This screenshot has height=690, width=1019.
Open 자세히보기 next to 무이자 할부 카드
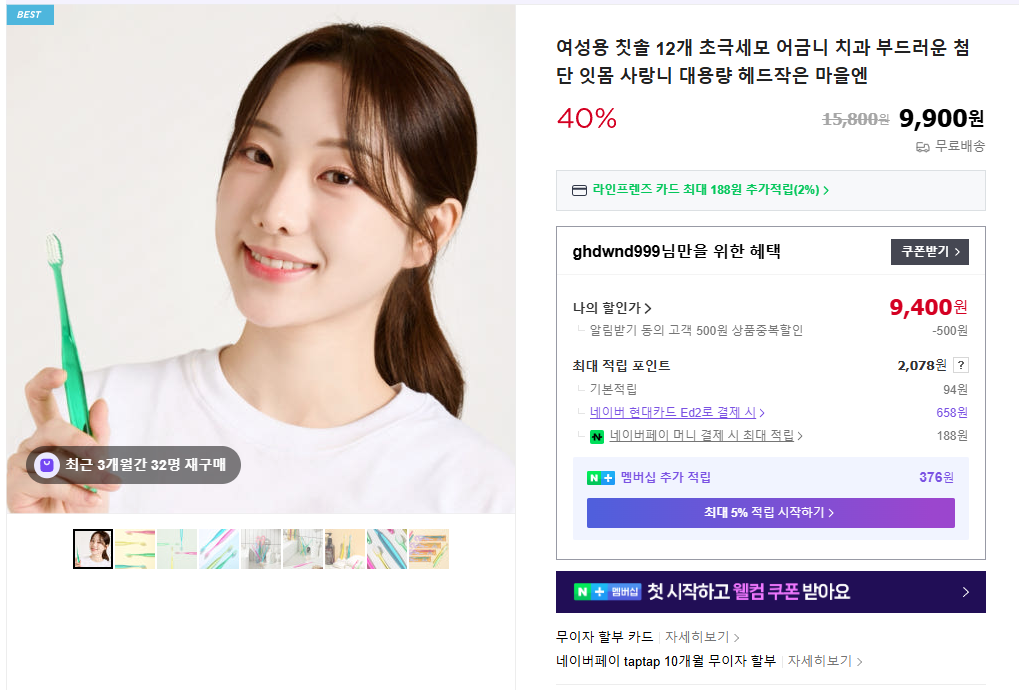click(x=702, y=637)
